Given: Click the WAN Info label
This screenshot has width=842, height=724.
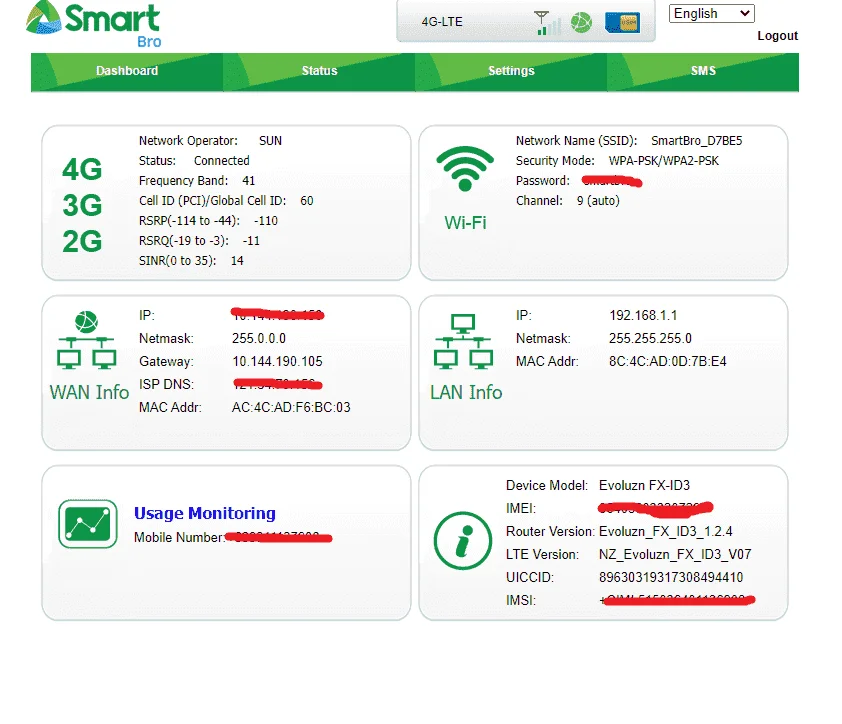Looking at the screenshot, I should pyautogui.click(x=89, y=392).
